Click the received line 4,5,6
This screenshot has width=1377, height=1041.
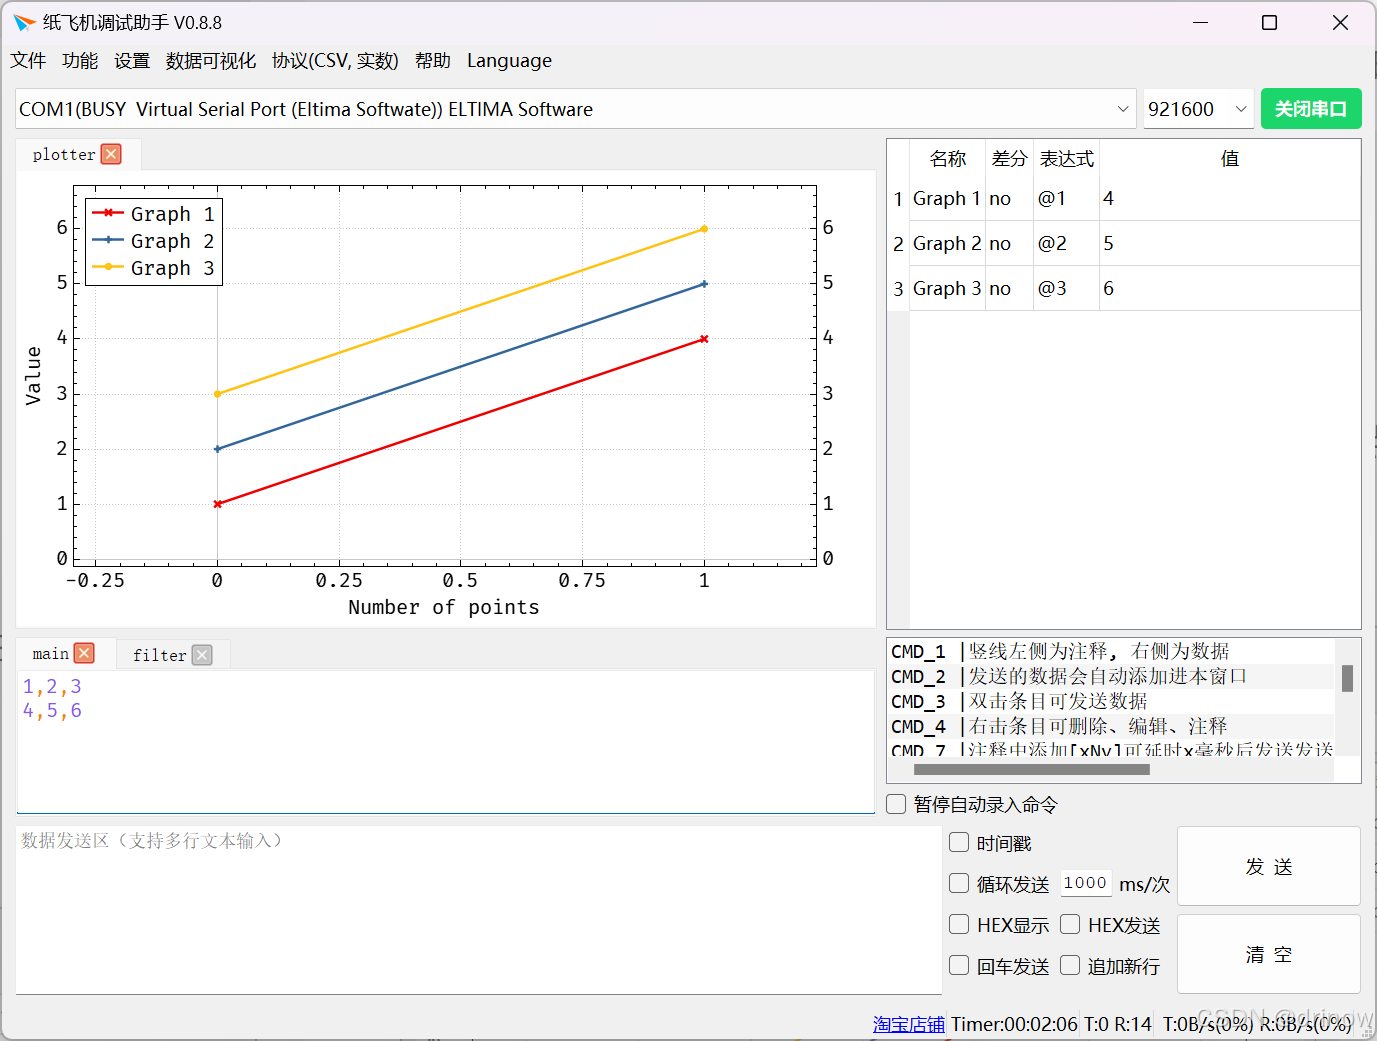[x=52, y=710]
